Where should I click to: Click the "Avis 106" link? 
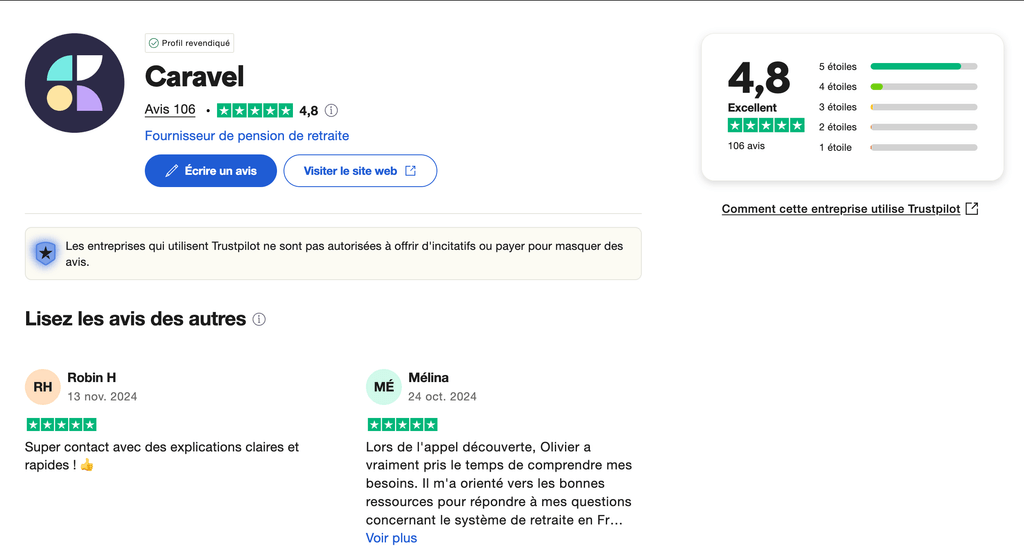(x=170, y=110)
